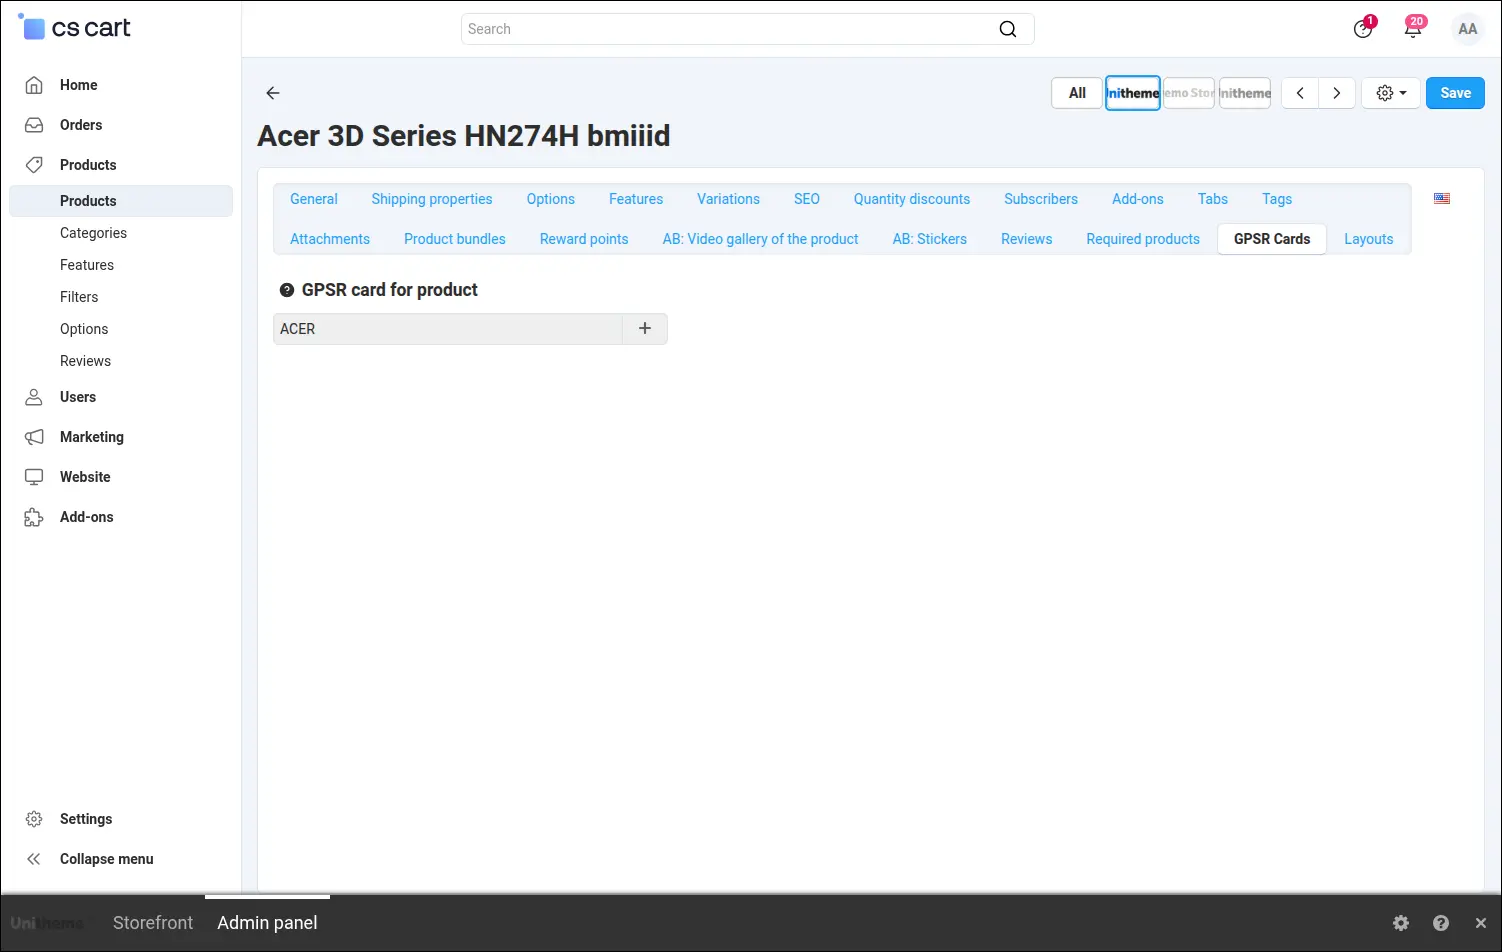
Task: Go to the next product
Action: pyautogui.click(x=1337, y=93)
